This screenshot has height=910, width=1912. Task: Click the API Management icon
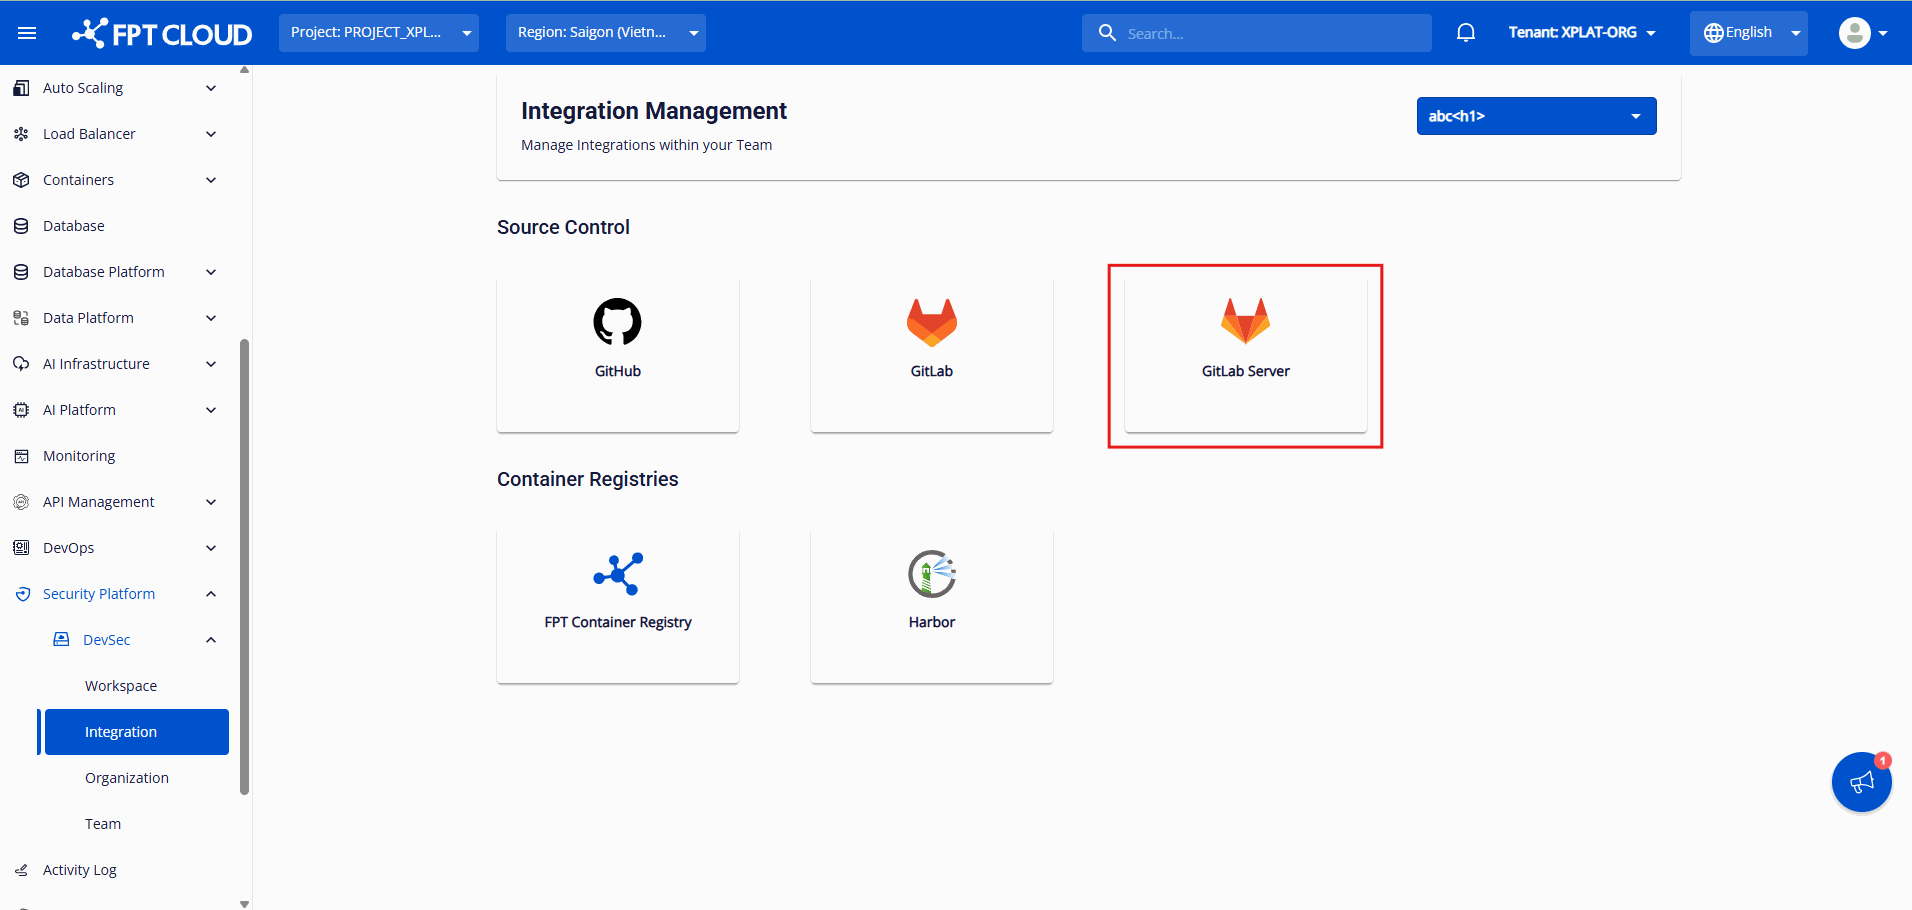21,502
